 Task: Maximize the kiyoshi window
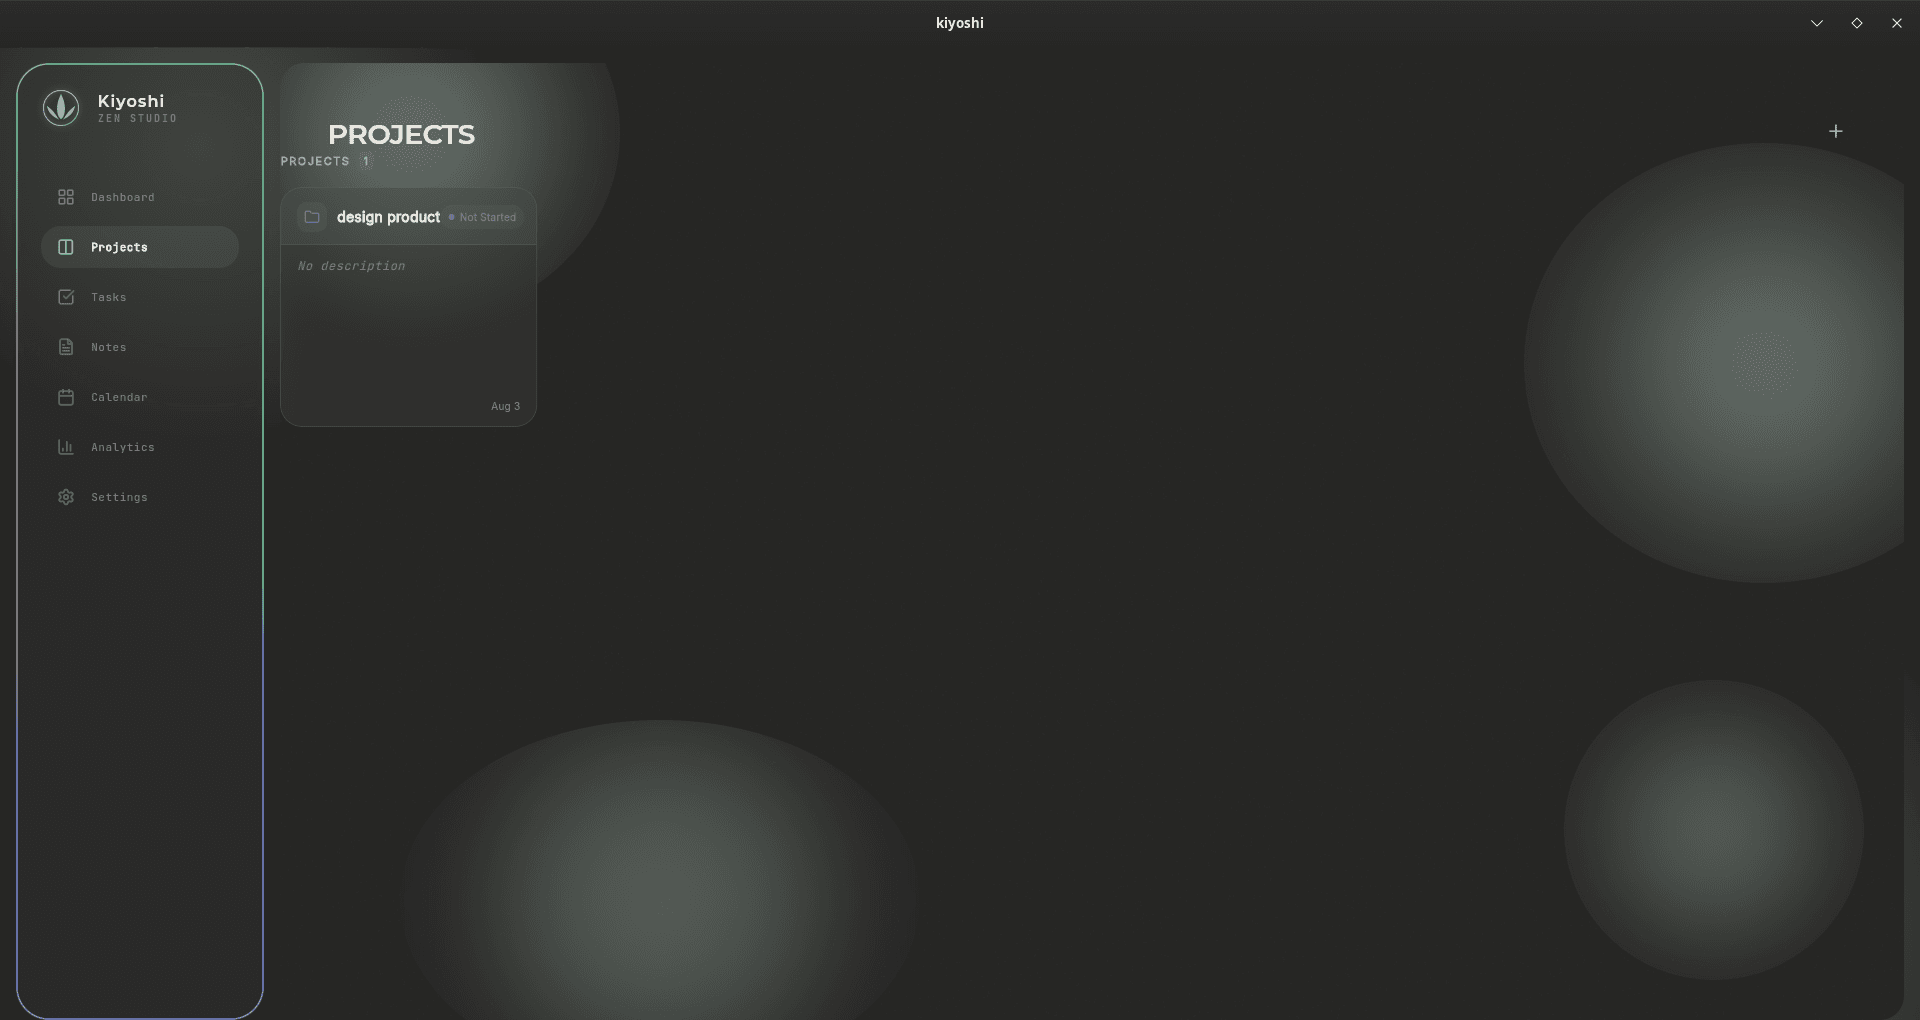[x=1857, y=23]
